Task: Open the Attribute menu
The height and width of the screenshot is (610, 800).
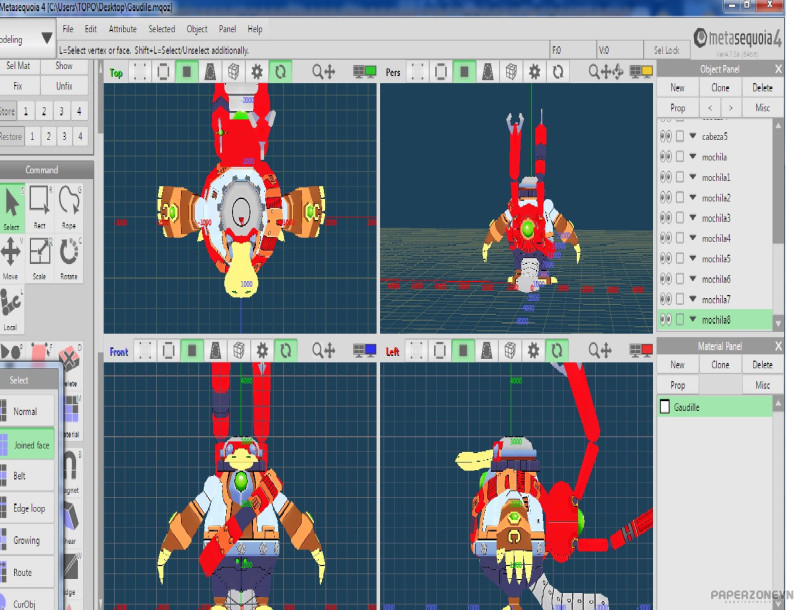Action: point(122,29)
